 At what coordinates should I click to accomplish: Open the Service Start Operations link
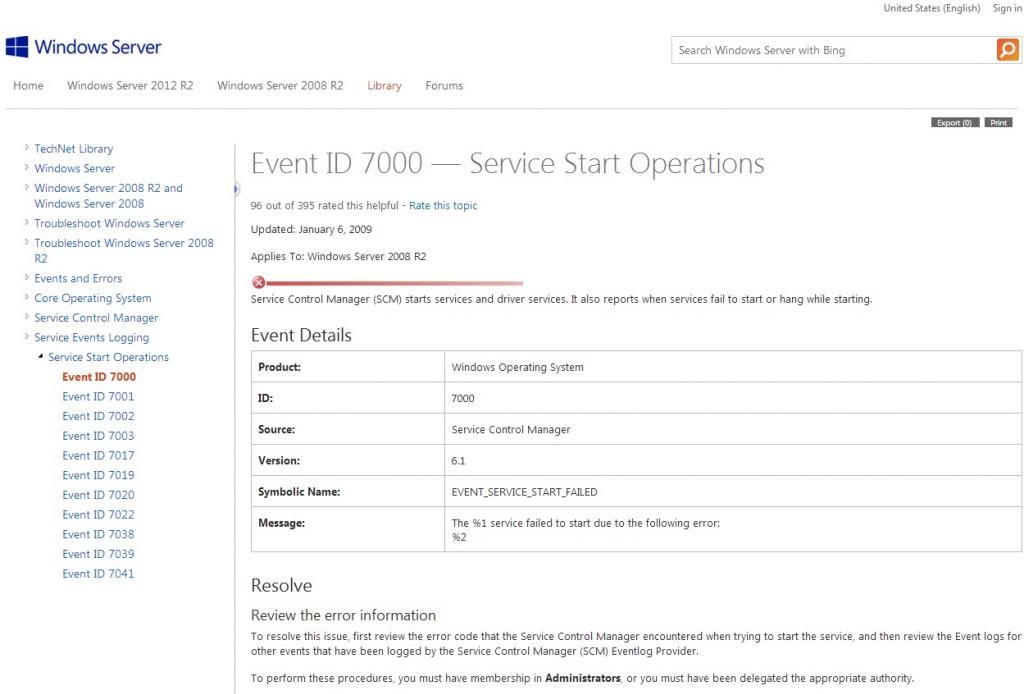(108, 357)
